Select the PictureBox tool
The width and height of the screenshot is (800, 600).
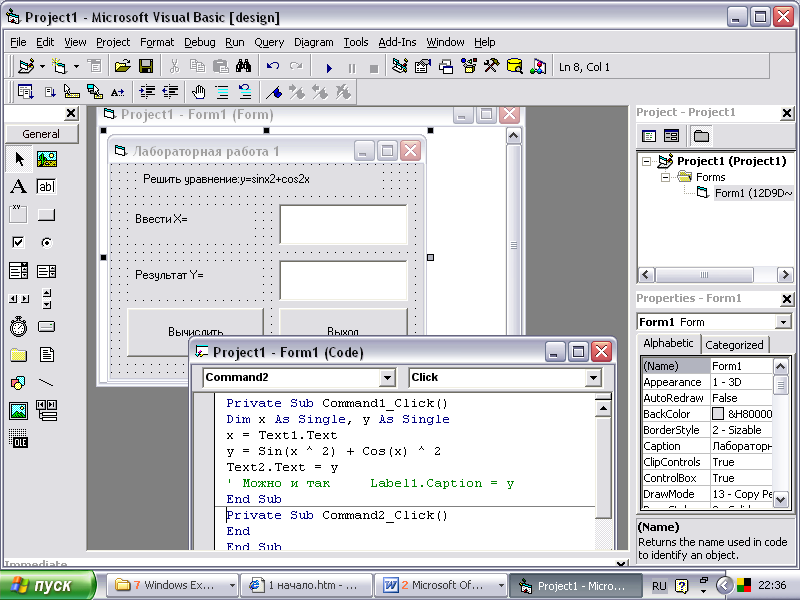click(46, 159)
